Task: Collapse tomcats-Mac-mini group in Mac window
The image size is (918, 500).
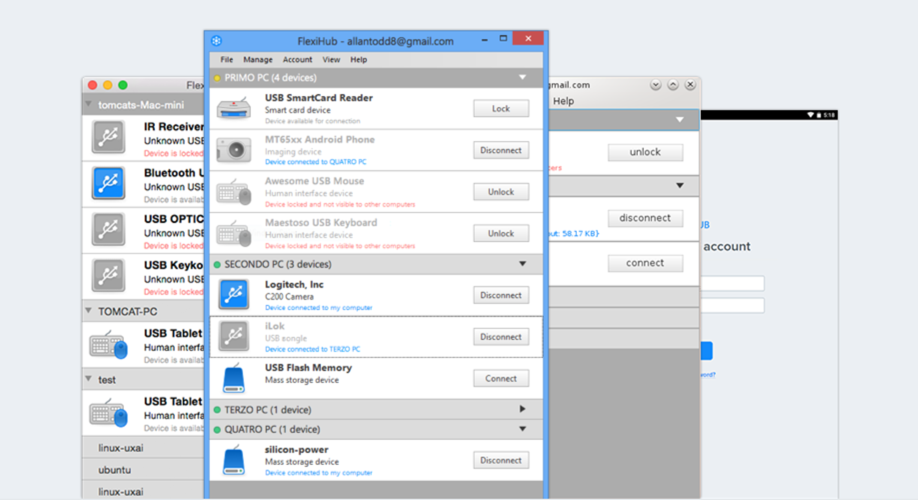Action: [88, 104]
